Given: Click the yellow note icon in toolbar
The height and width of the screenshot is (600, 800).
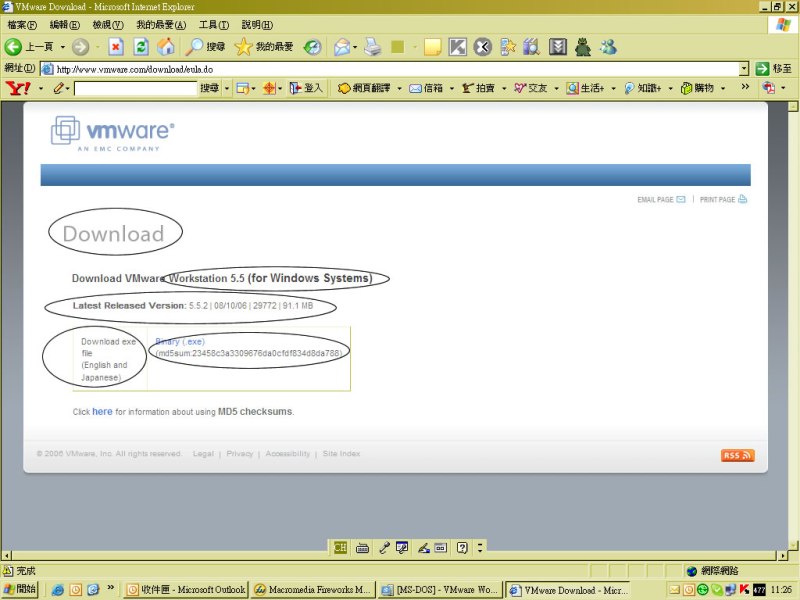Looking at the screenshot, I should point(433,47).
